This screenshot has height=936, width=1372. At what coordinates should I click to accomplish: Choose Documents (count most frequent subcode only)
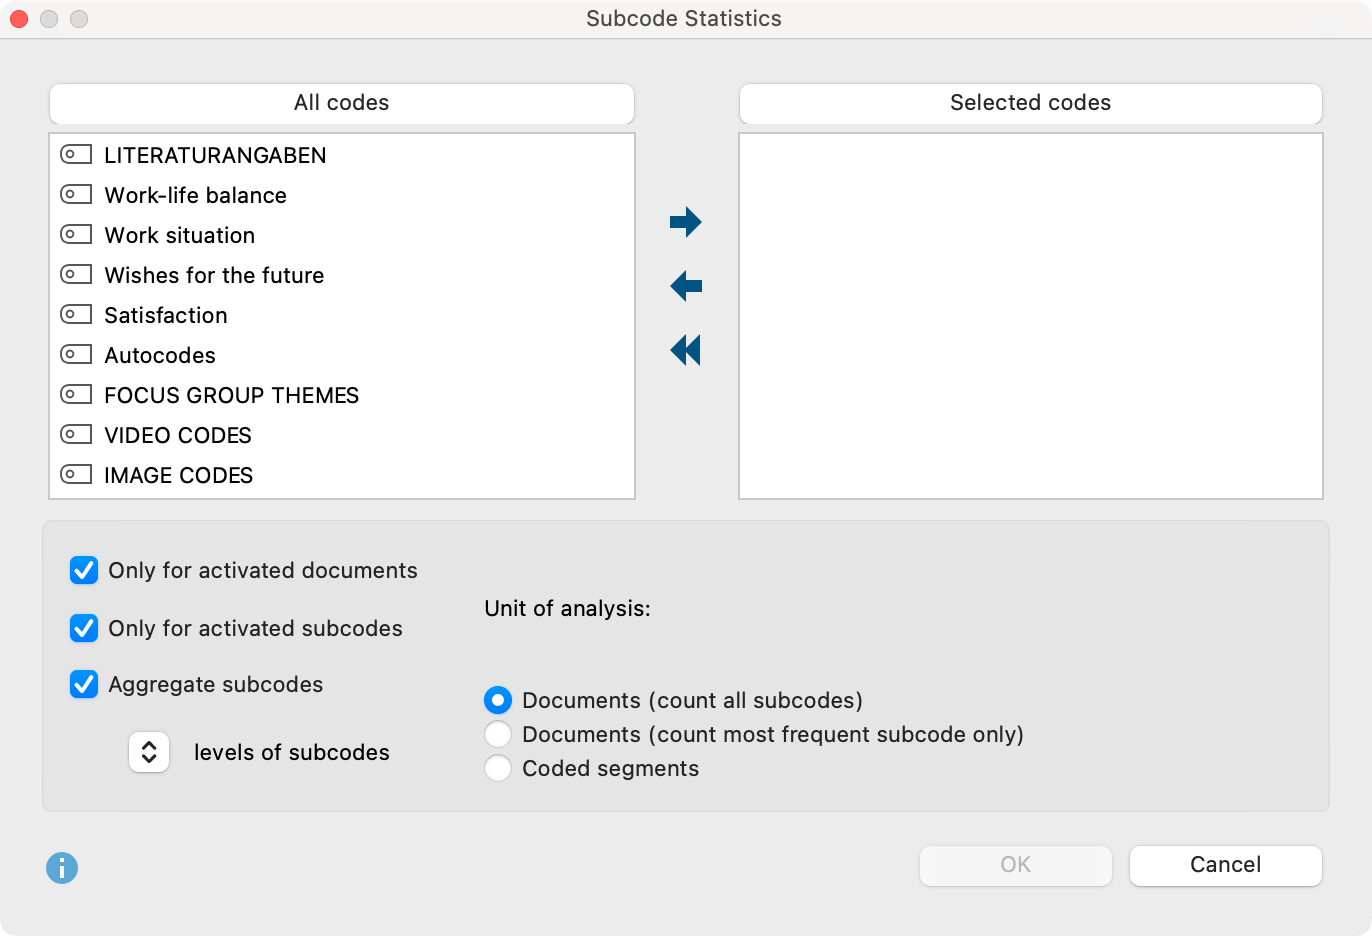pyautogui.click(x=498, y=734)
